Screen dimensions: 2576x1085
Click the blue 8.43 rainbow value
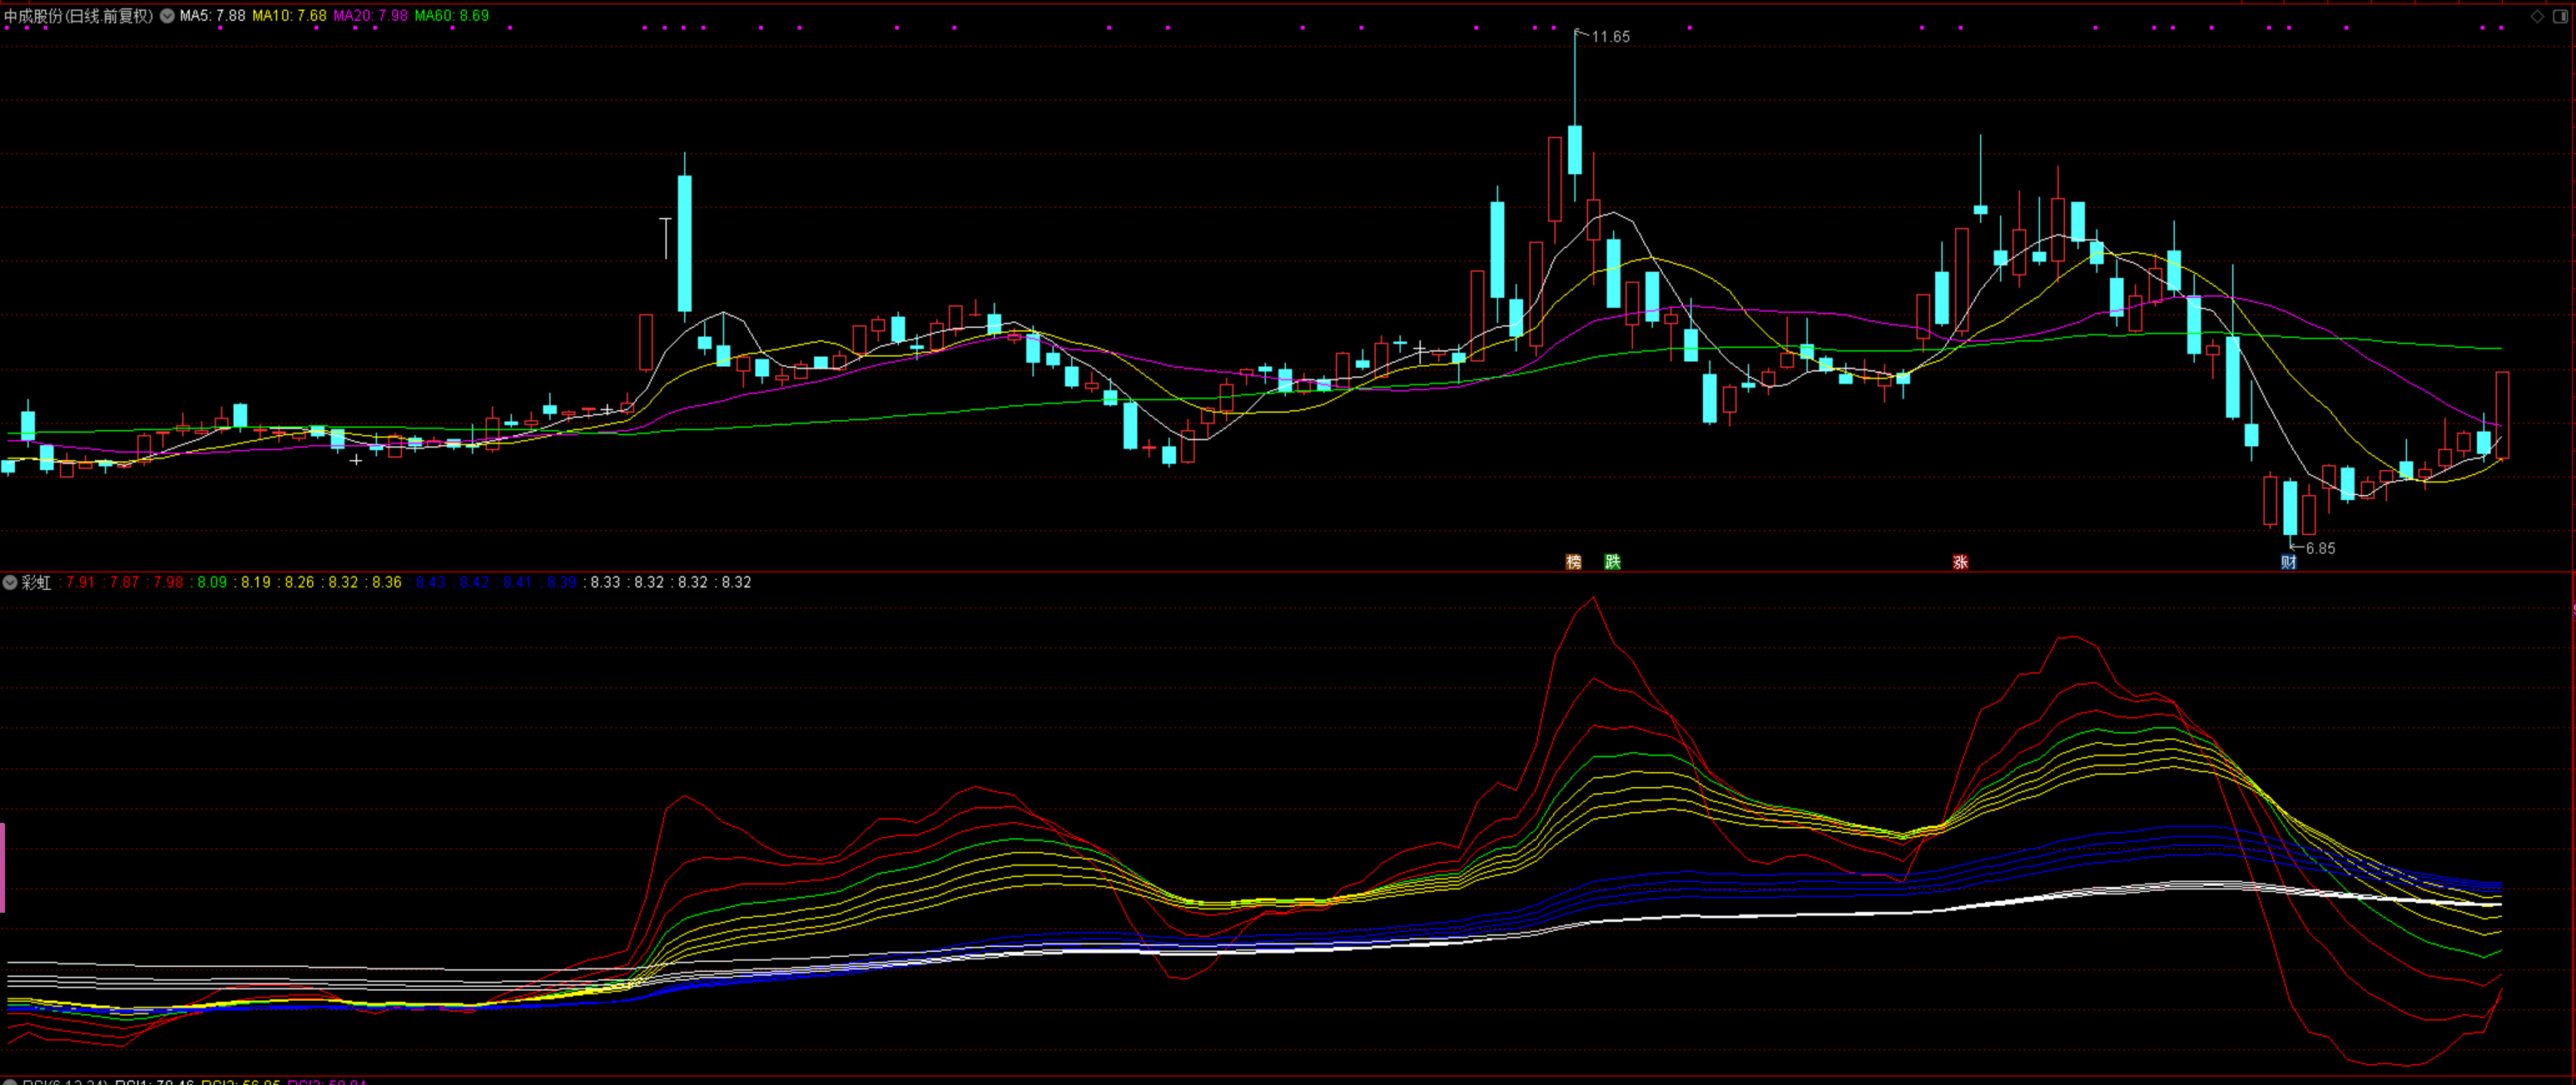(x=430, y=582)
